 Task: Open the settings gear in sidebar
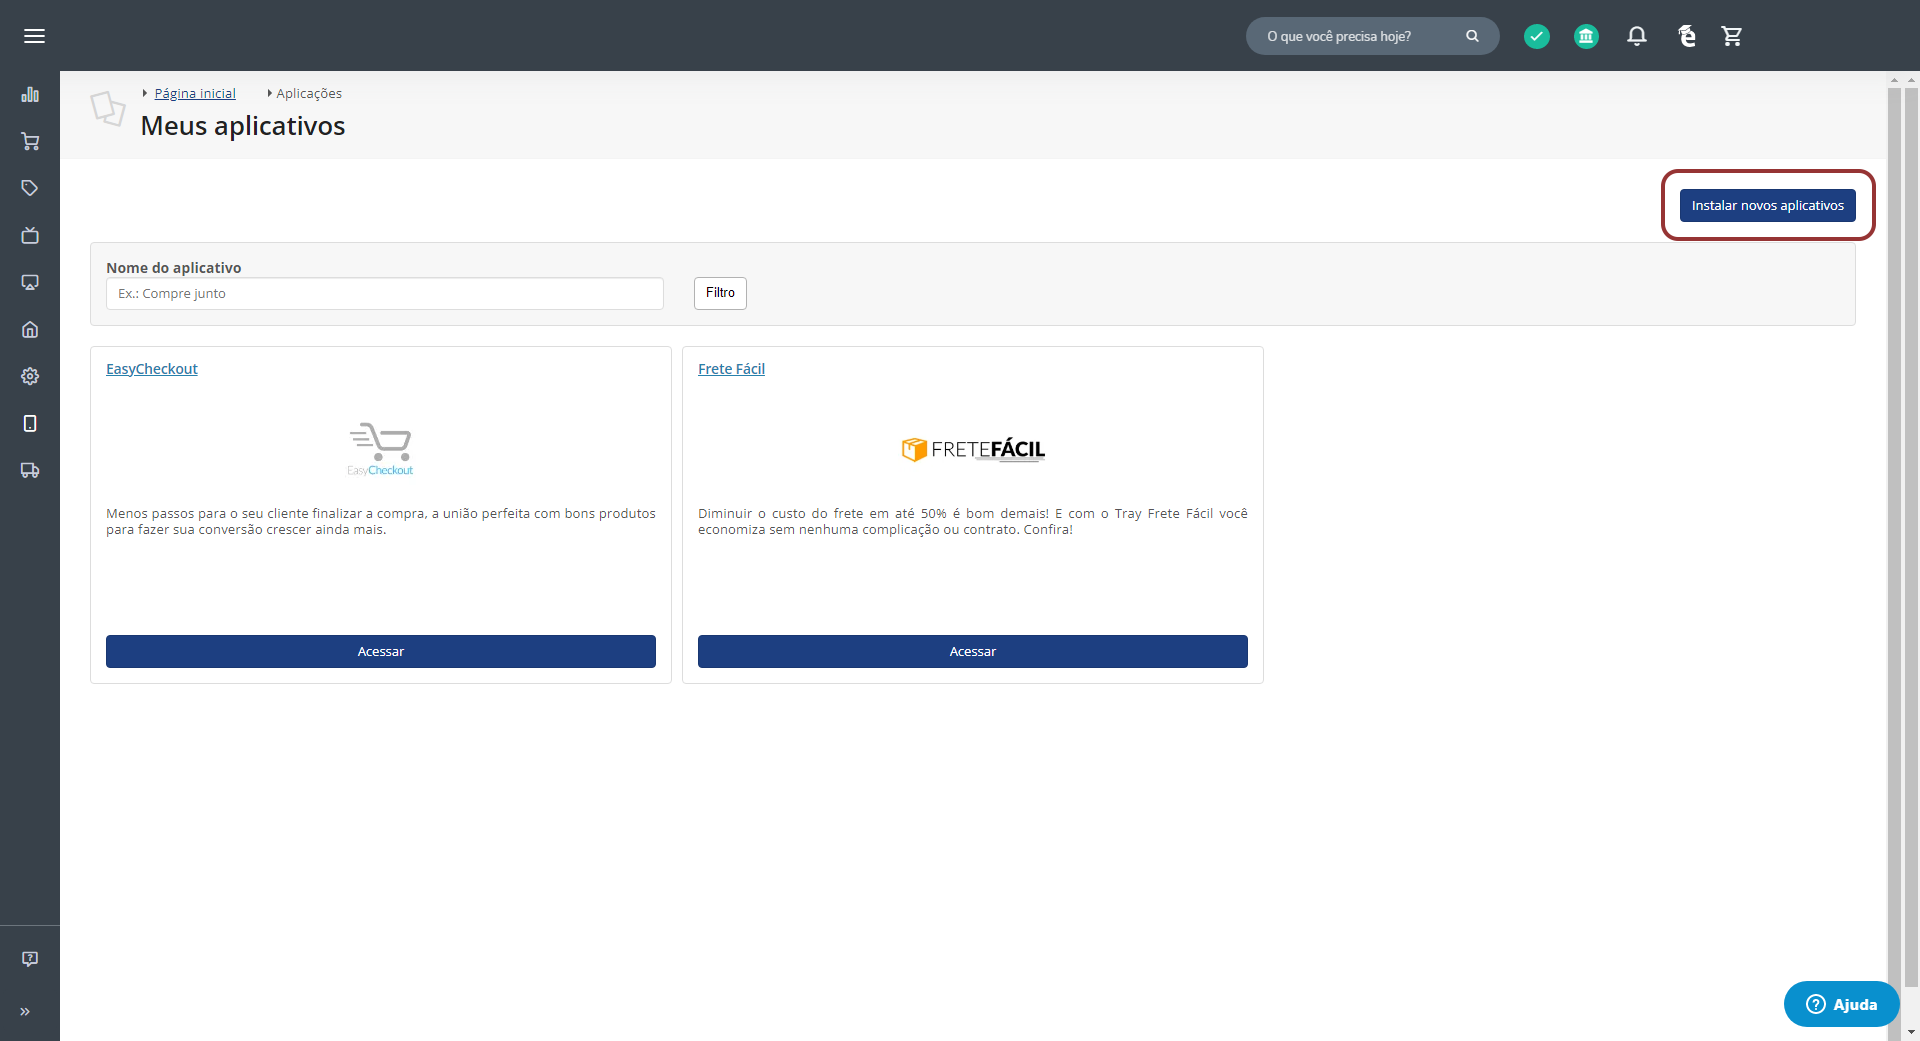pos(30,376)
